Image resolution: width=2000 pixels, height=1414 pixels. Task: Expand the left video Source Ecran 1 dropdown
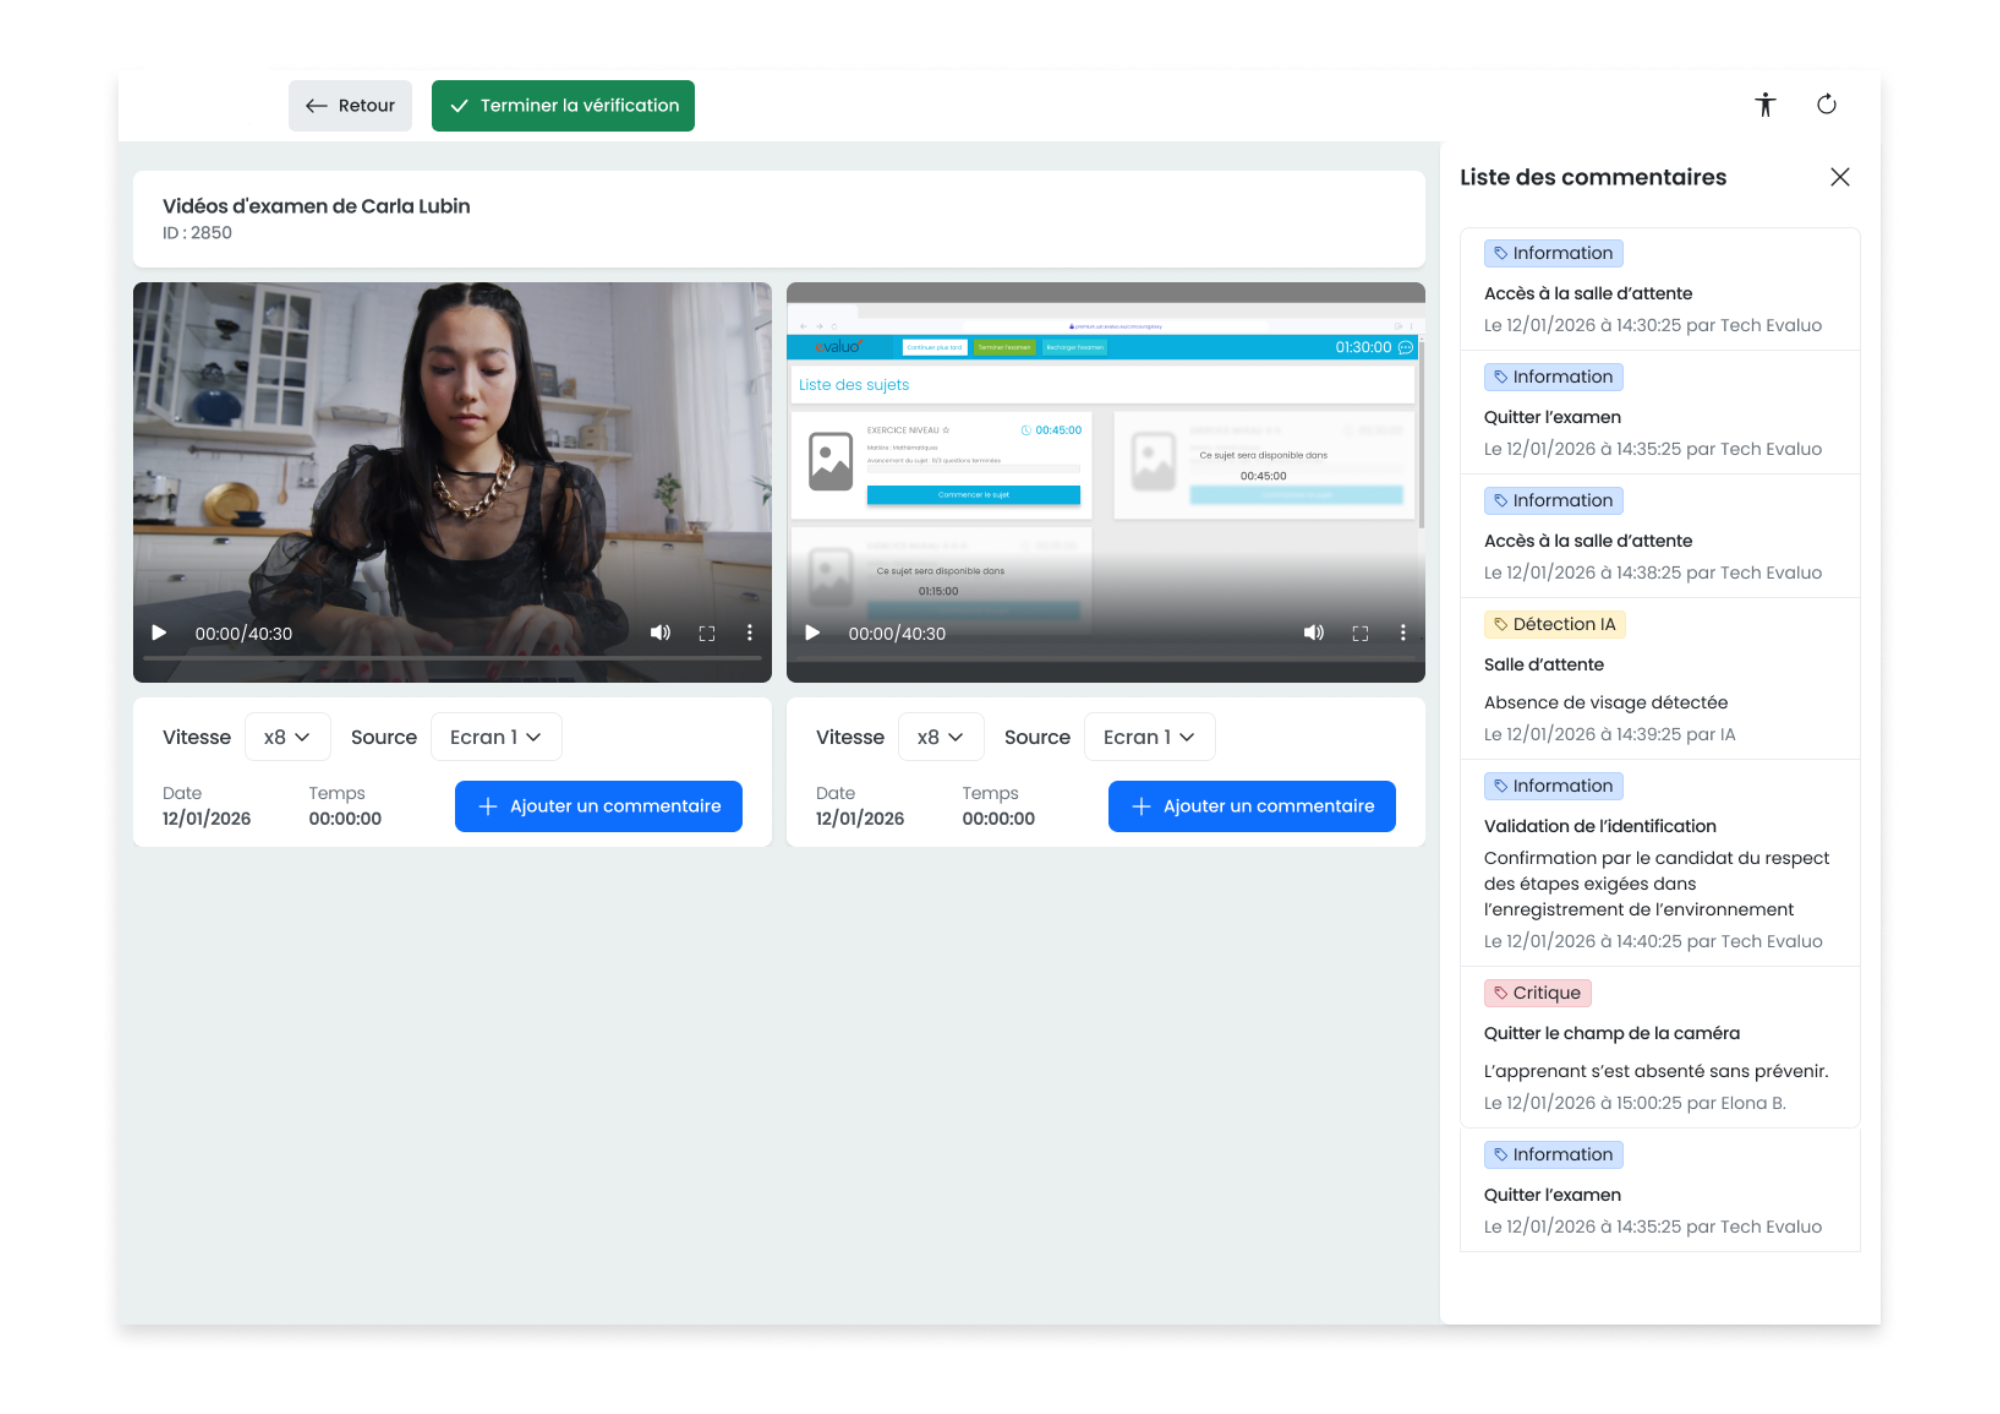[496, 737]
